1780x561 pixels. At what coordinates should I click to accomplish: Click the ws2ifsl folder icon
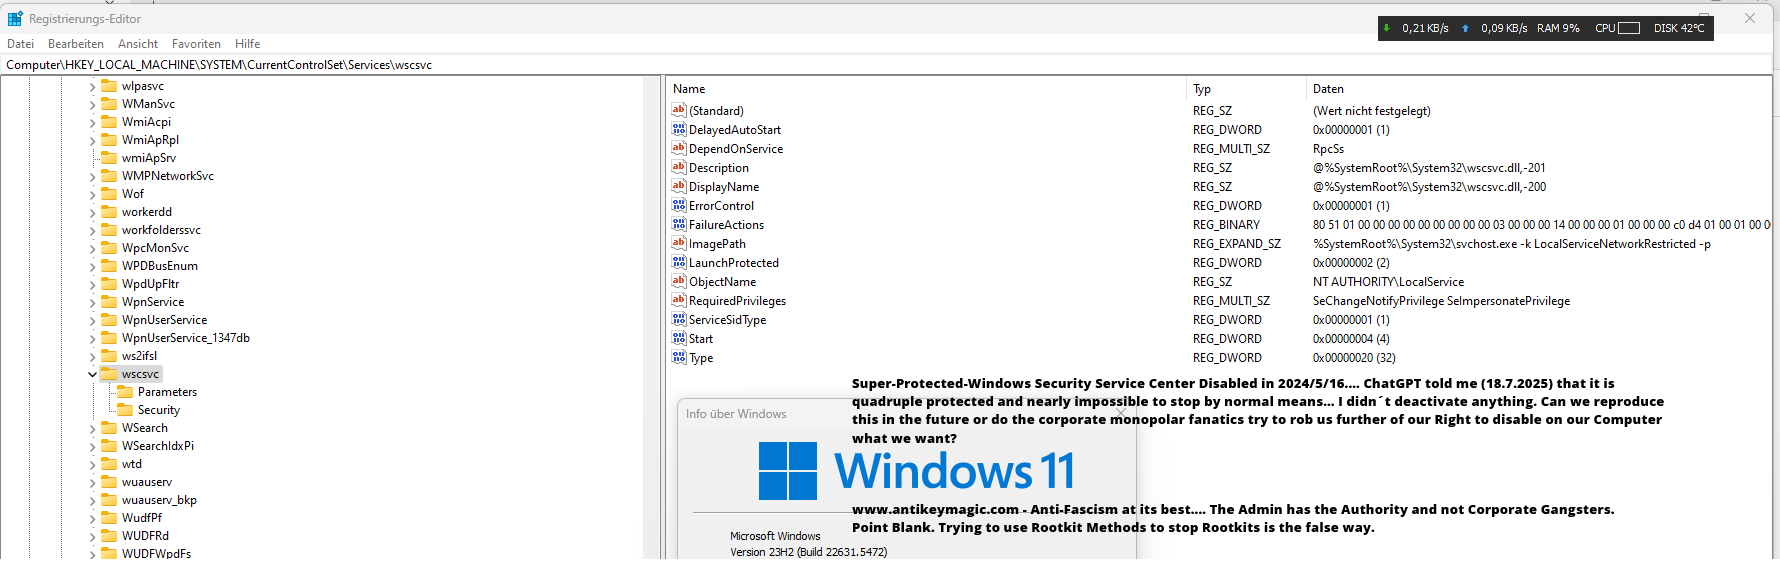109,356
